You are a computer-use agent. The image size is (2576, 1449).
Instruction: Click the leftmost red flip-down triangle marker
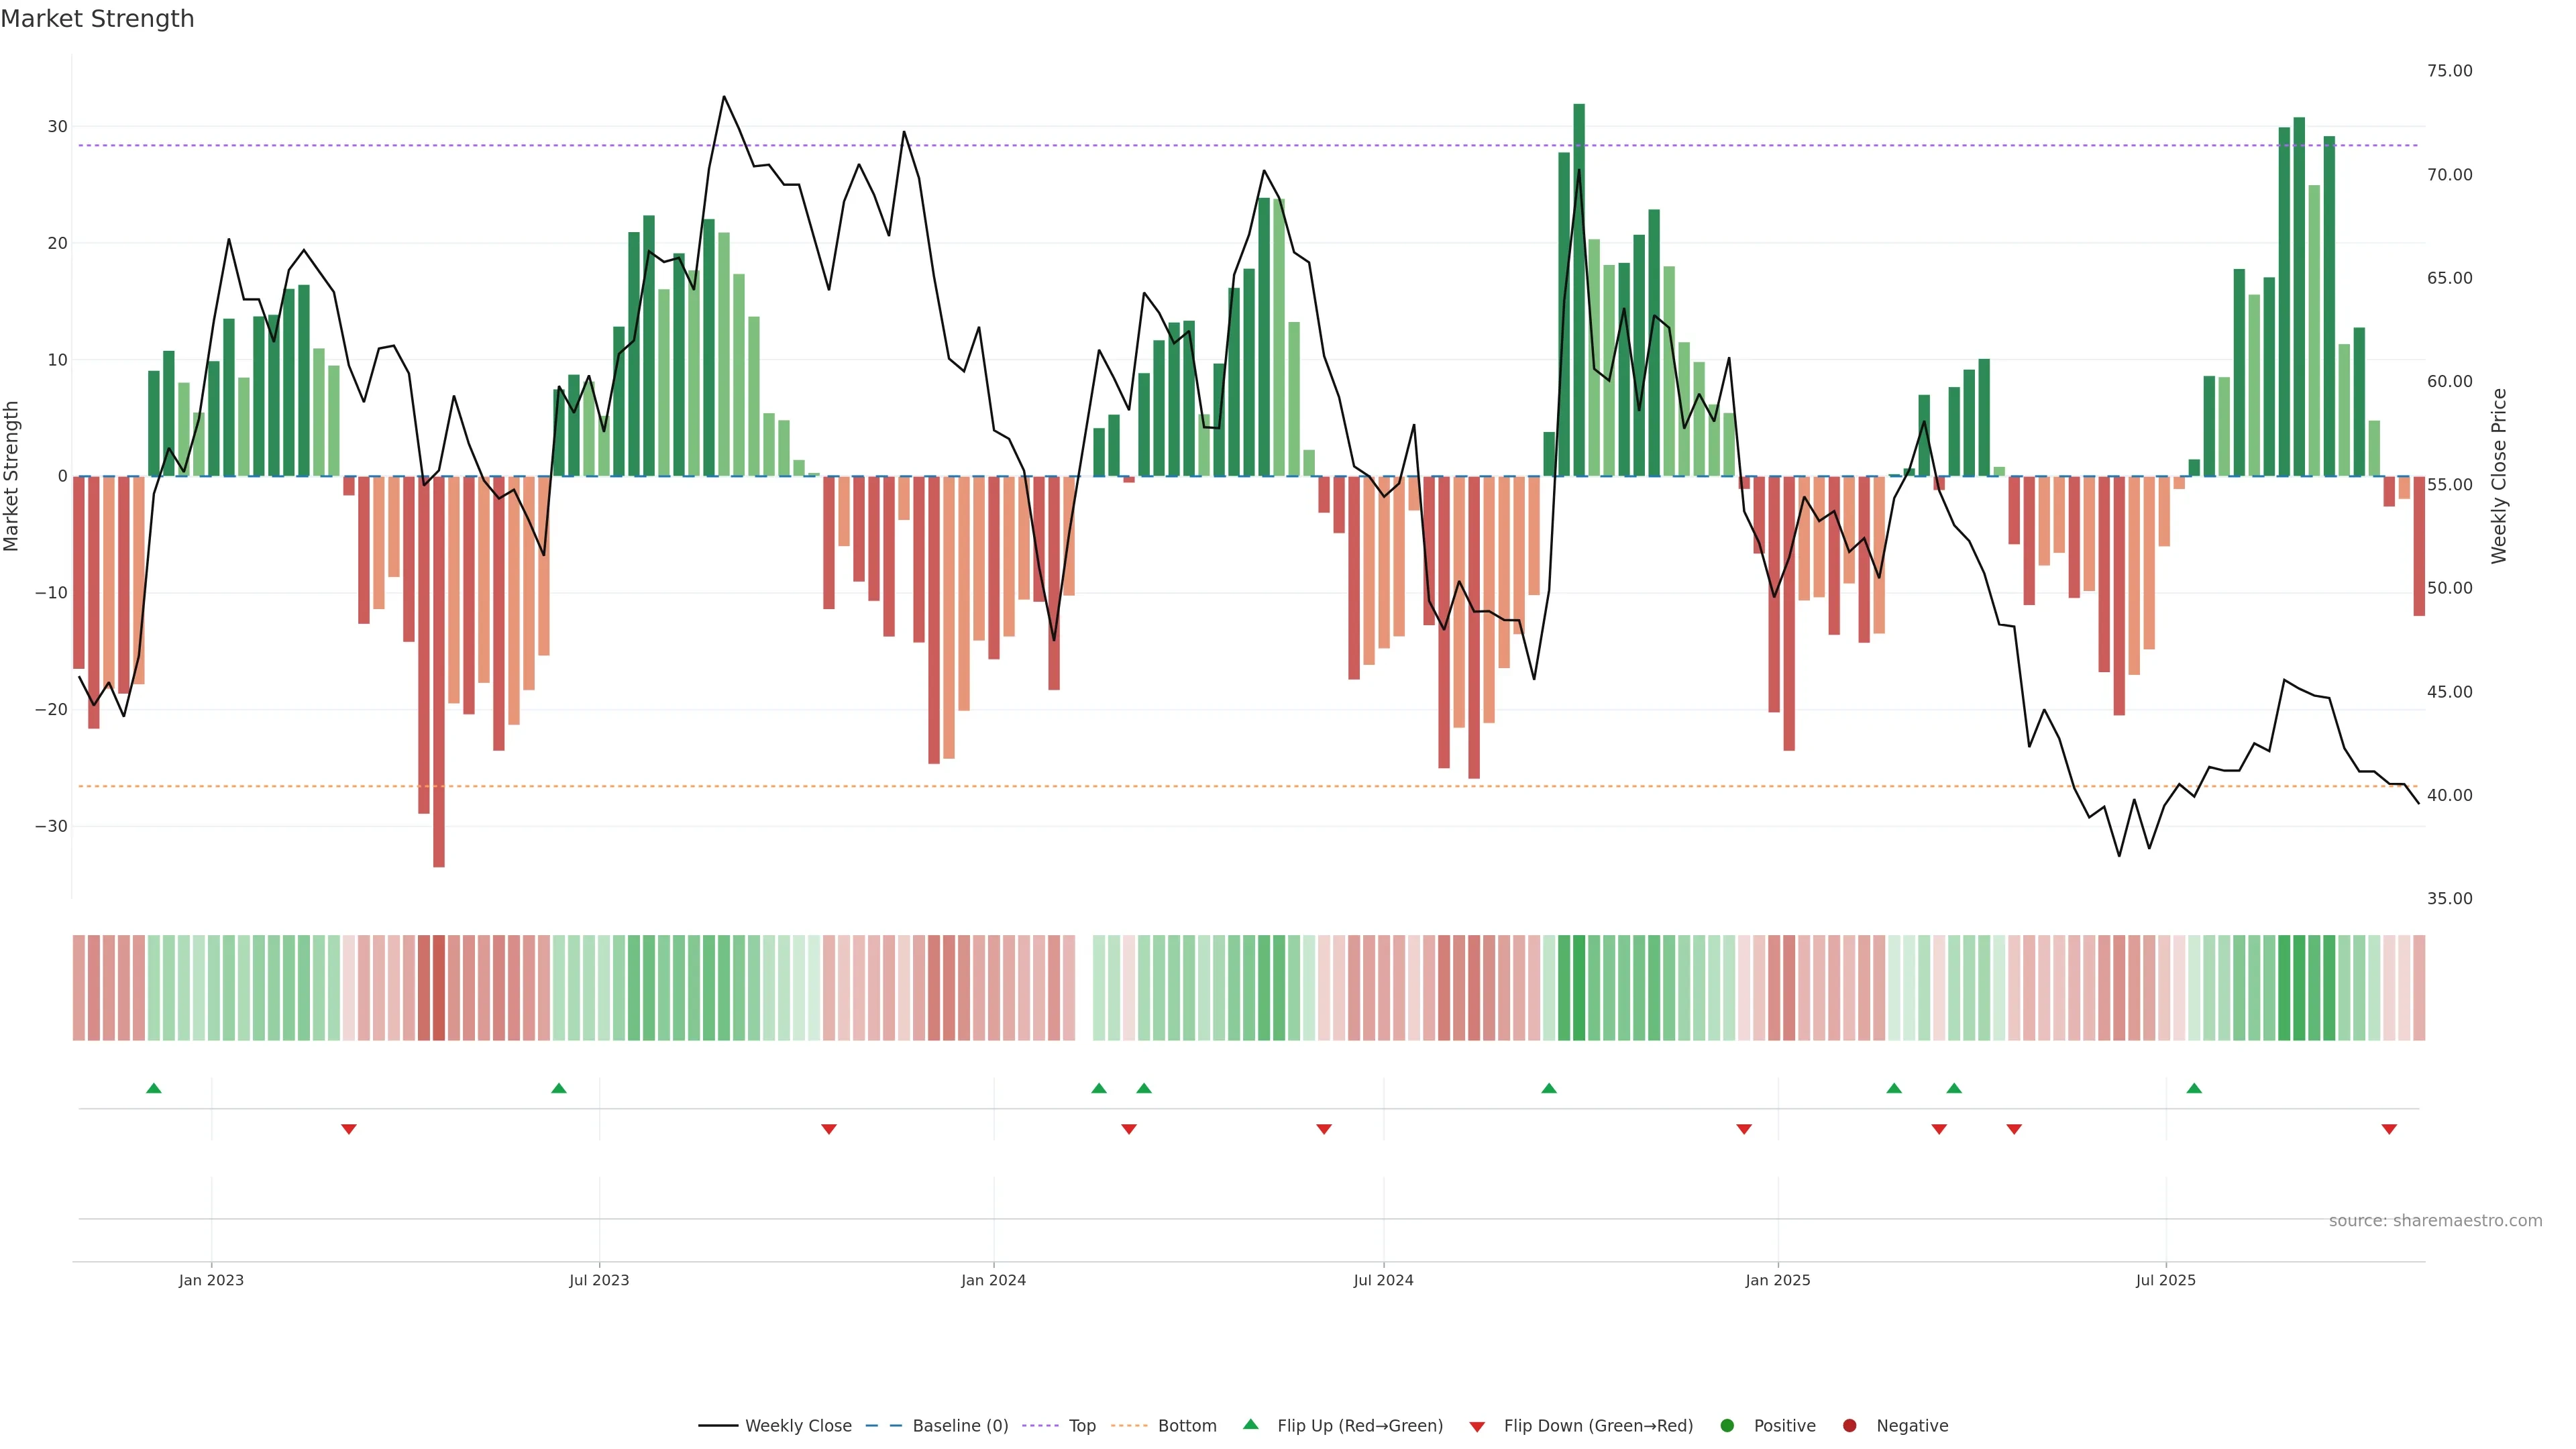coord(349,1129)
